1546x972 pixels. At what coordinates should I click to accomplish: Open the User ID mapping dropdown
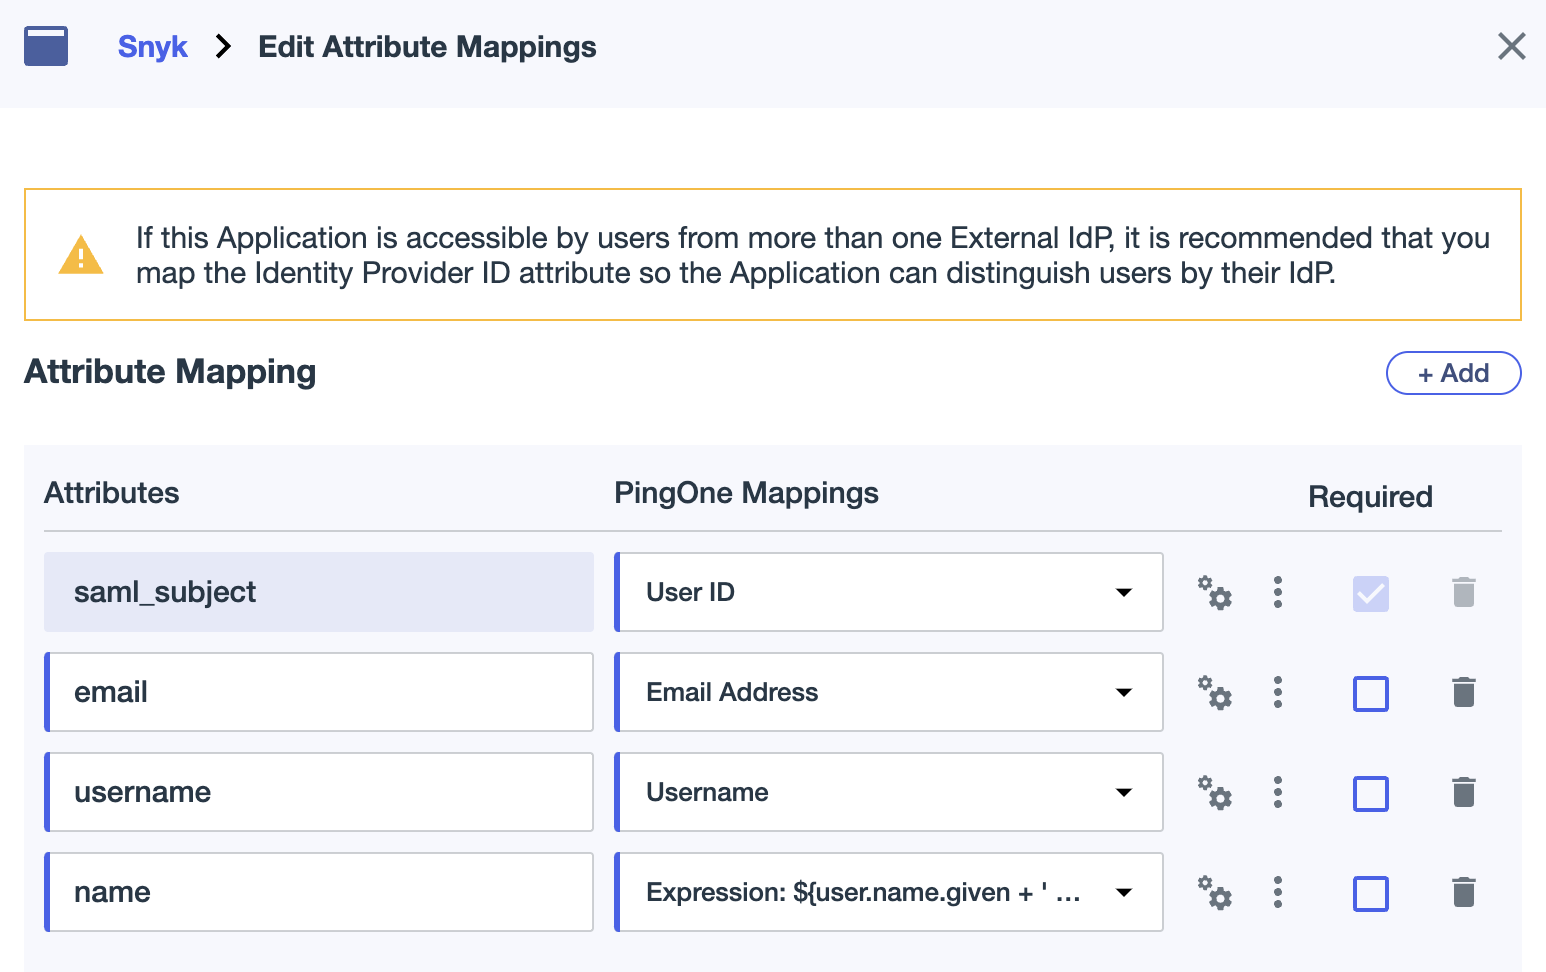pyautogui.click(x=1124, y=592)
